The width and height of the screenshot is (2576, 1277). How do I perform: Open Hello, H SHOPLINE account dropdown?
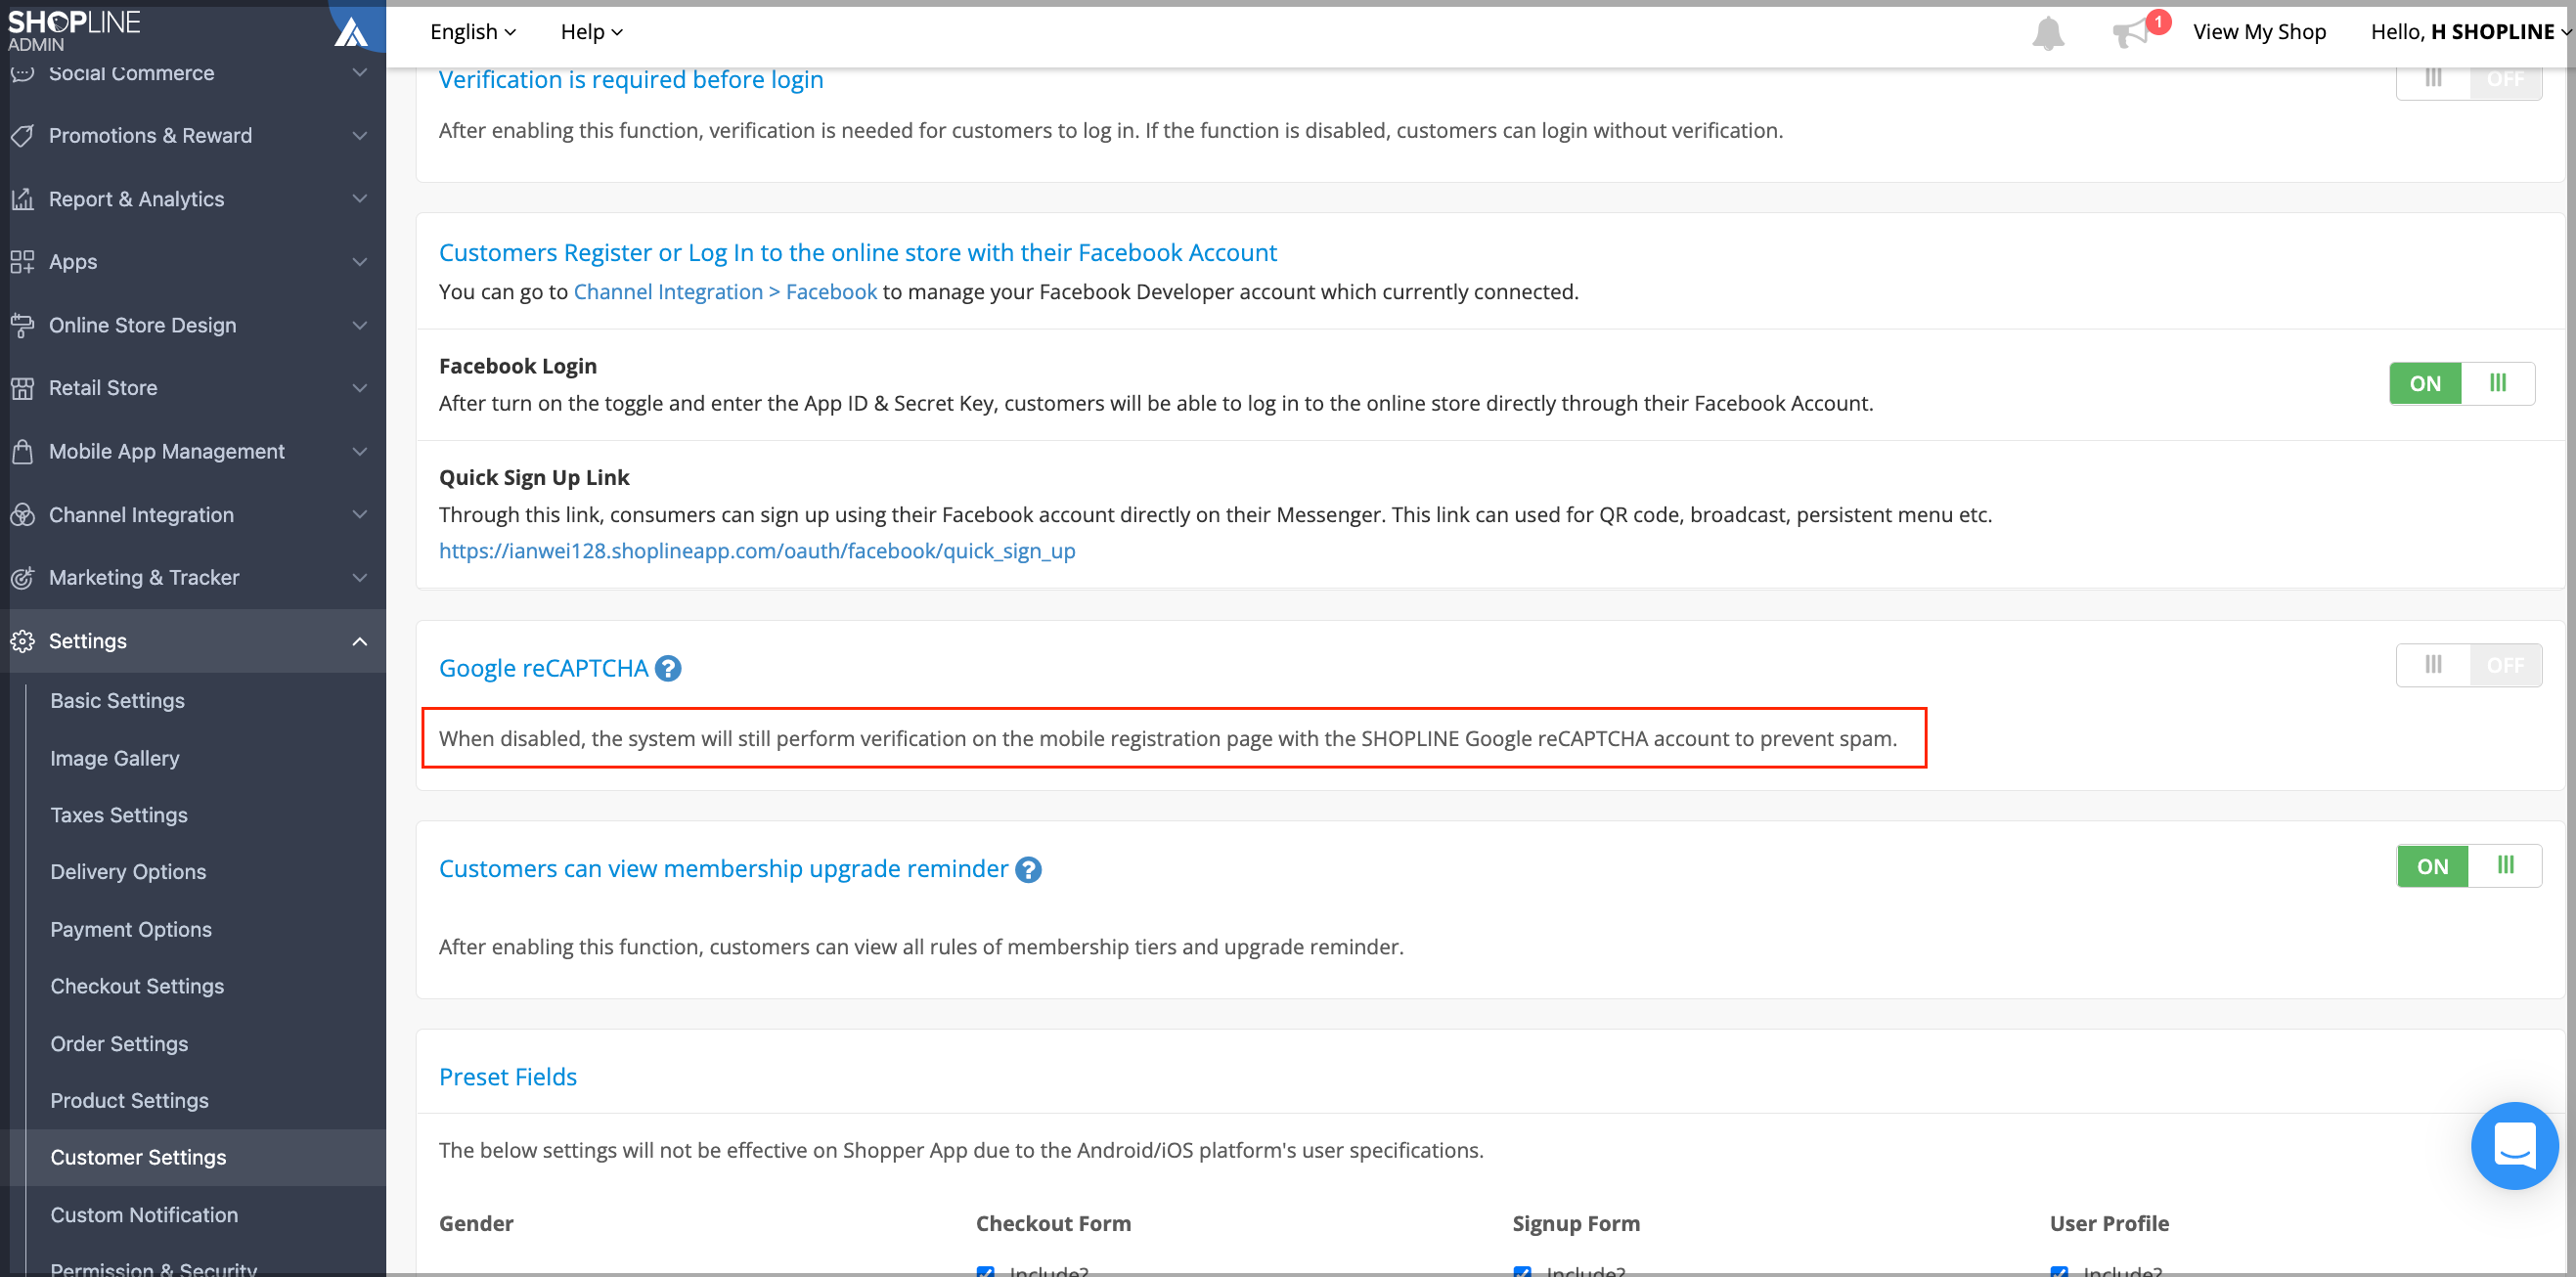2469,32
